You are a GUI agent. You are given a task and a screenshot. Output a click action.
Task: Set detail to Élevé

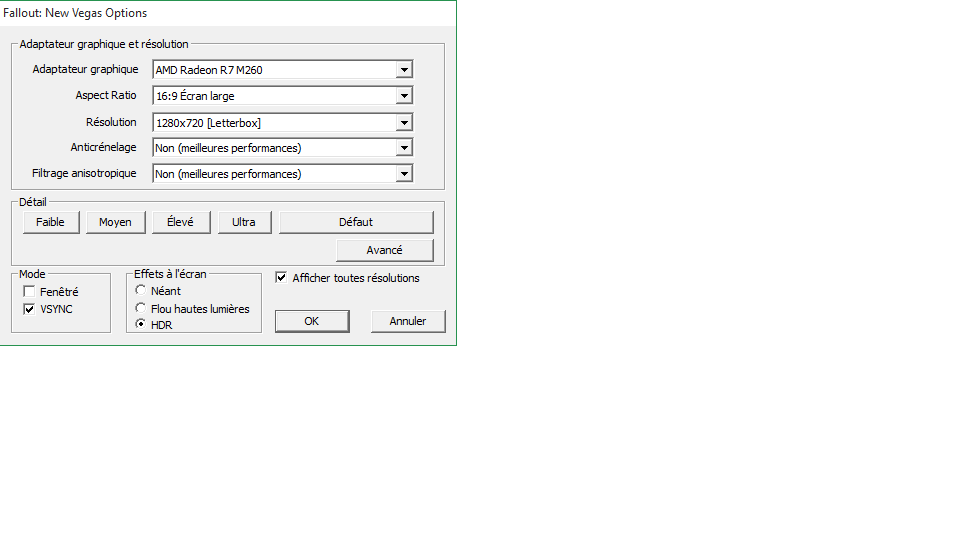(181, 222)
